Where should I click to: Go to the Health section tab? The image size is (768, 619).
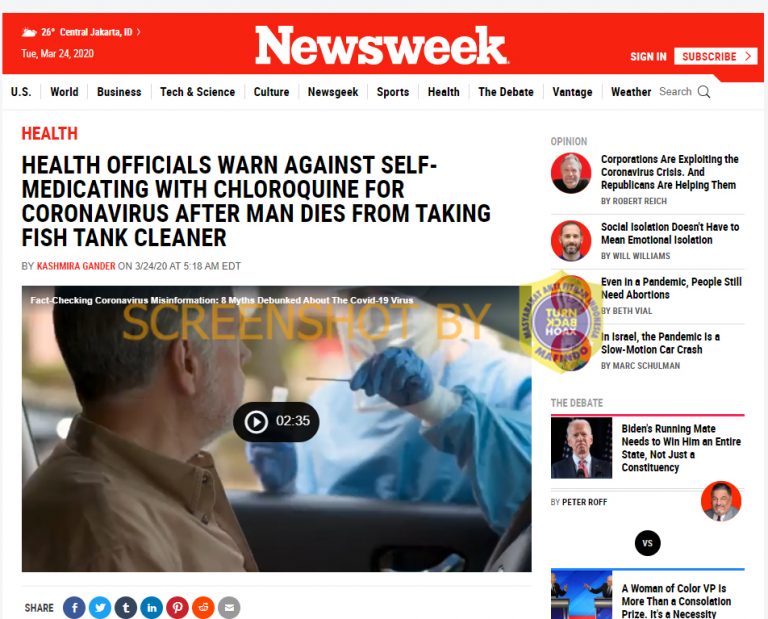point(443,92)
